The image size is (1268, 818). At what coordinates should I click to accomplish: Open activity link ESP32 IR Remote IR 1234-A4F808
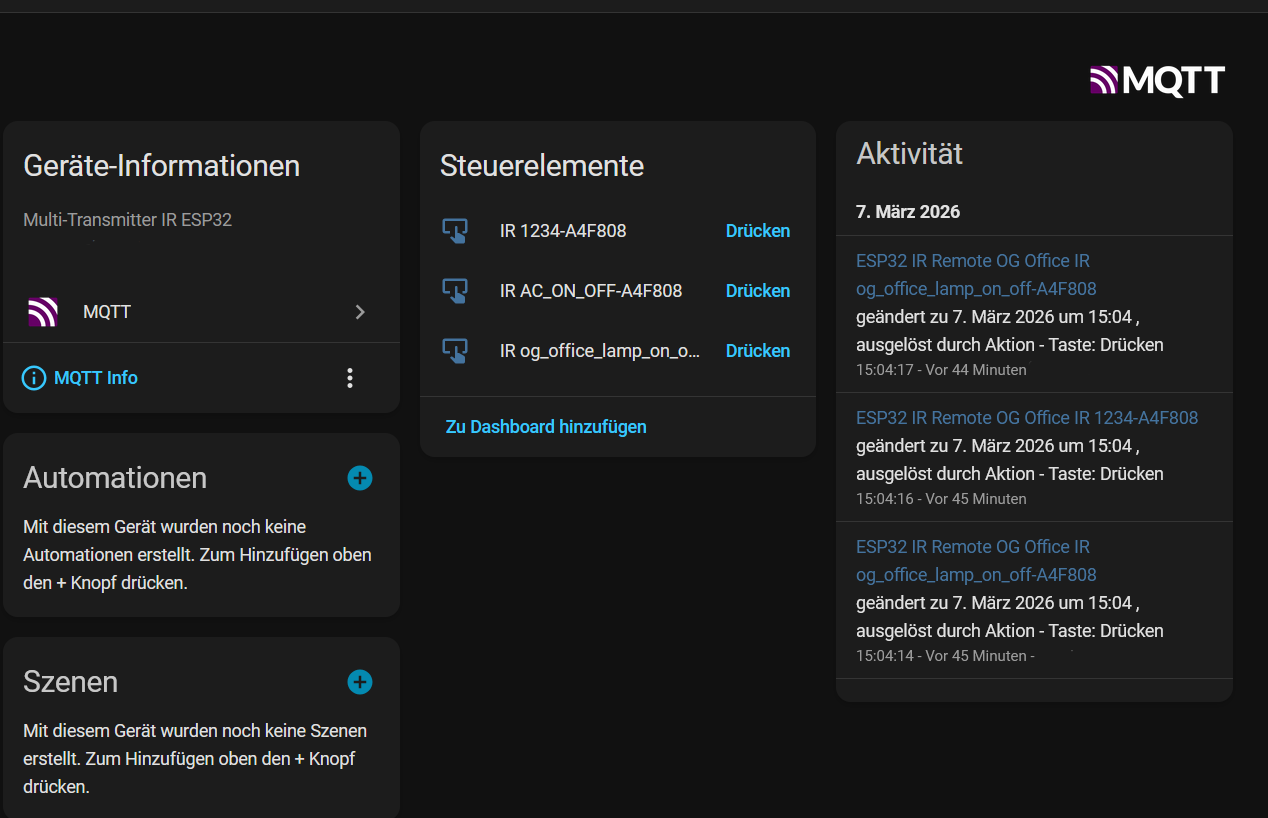pyautogui.click(x=1026, y=418)
